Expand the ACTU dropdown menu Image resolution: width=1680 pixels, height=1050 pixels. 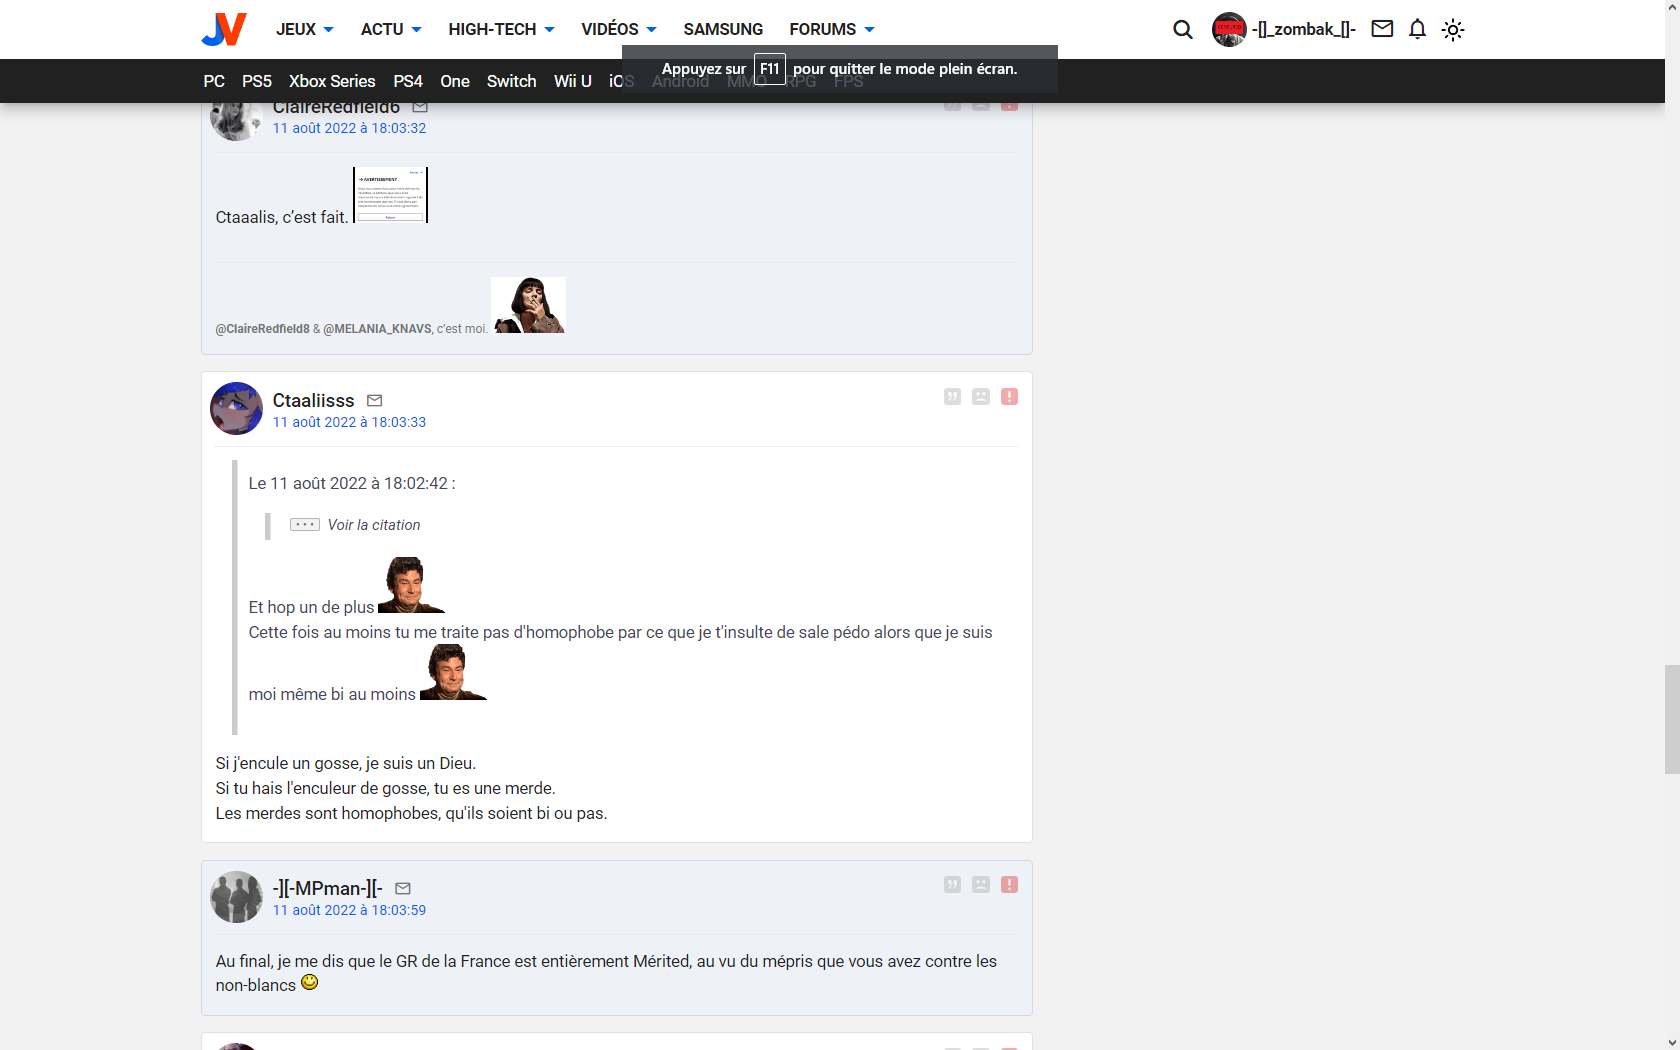point(391,29)
